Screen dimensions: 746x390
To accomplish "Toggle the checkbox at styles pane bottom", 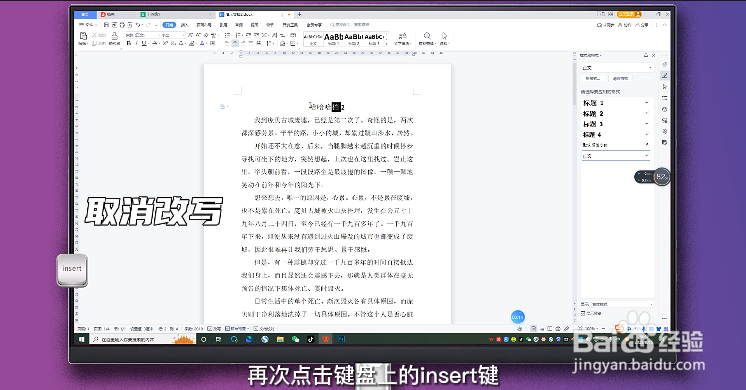I will tap(583, 313).
